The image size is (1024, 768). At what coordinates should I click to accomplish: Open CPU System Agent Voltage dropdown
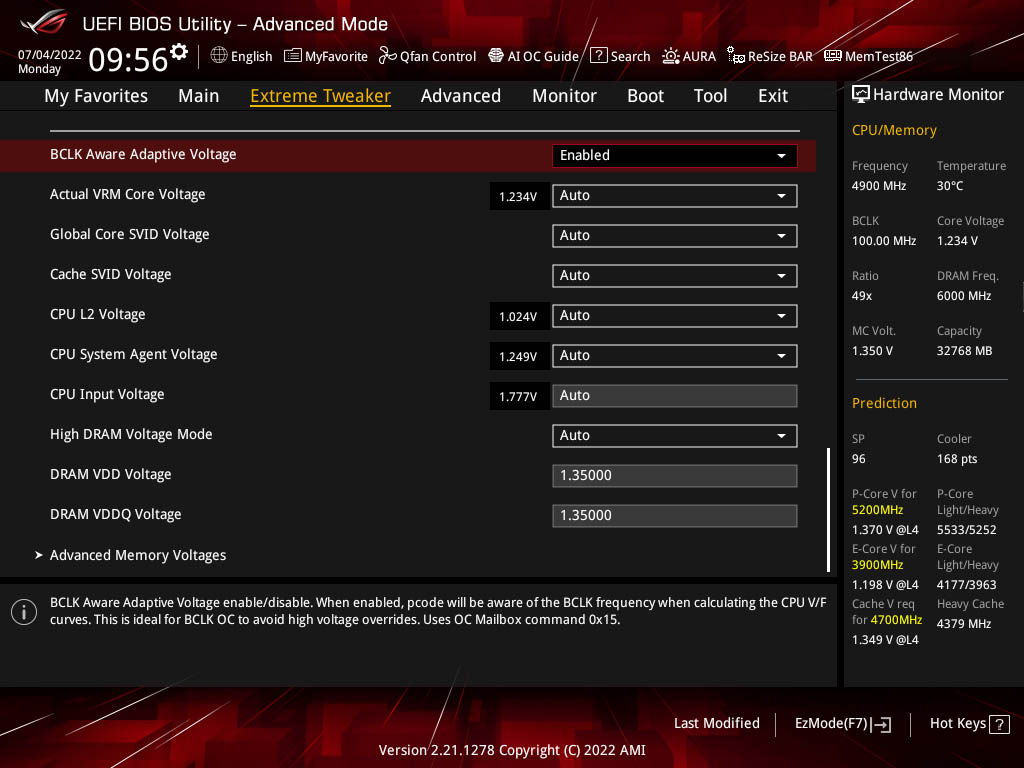675,356
